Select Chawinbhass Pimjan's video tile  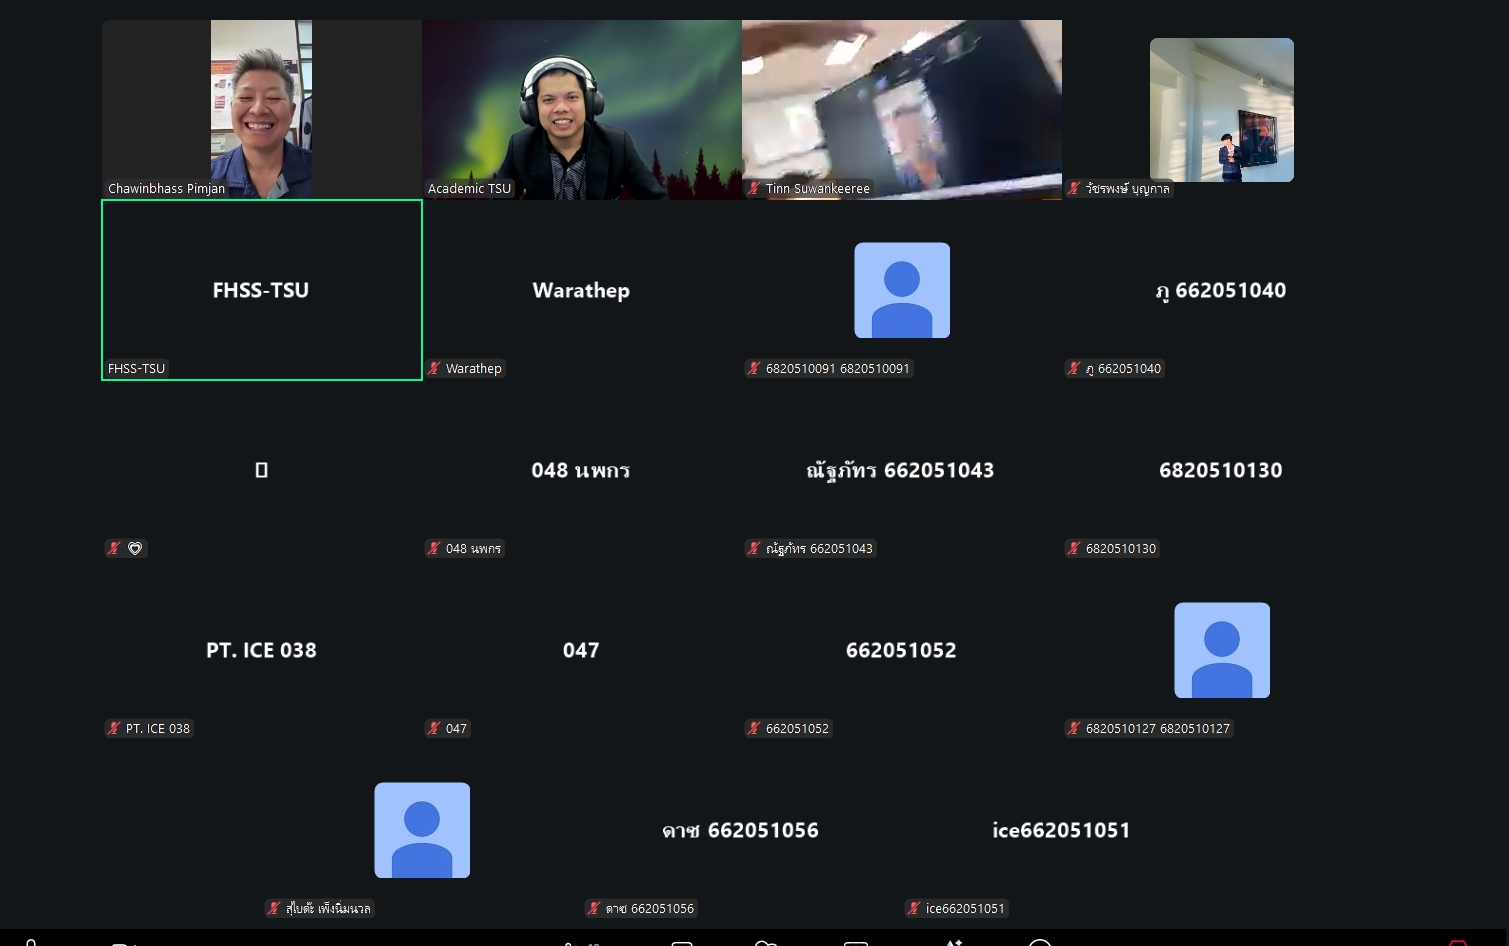click(262, 110)
